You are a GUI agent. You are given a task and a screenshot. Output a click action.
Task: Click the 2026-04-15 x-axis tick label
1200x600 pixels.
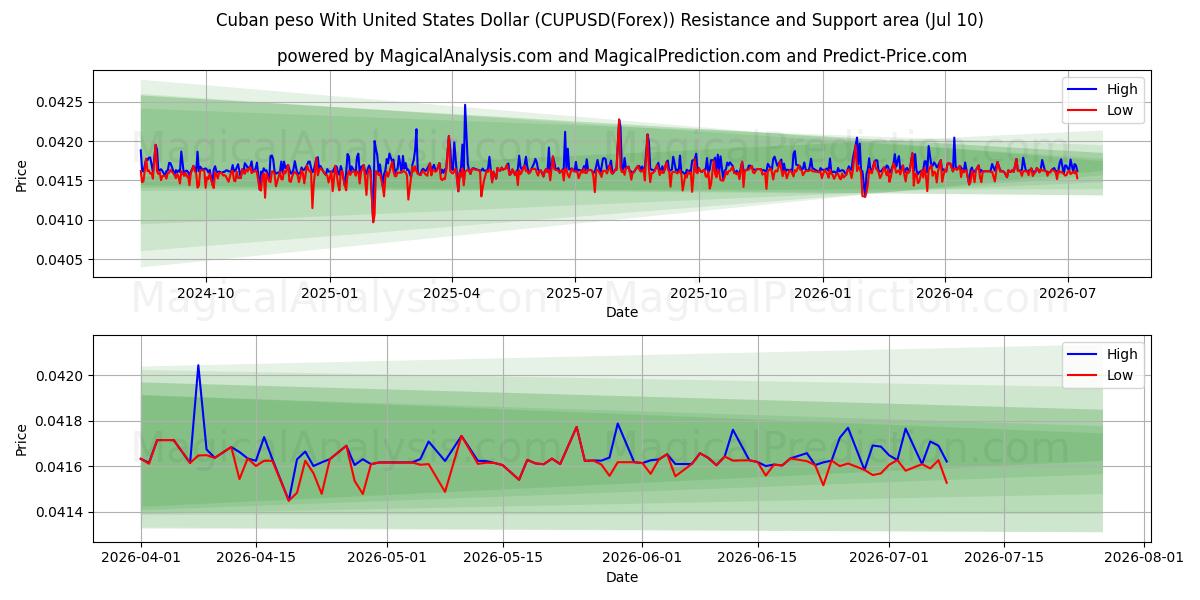point(256,558)
